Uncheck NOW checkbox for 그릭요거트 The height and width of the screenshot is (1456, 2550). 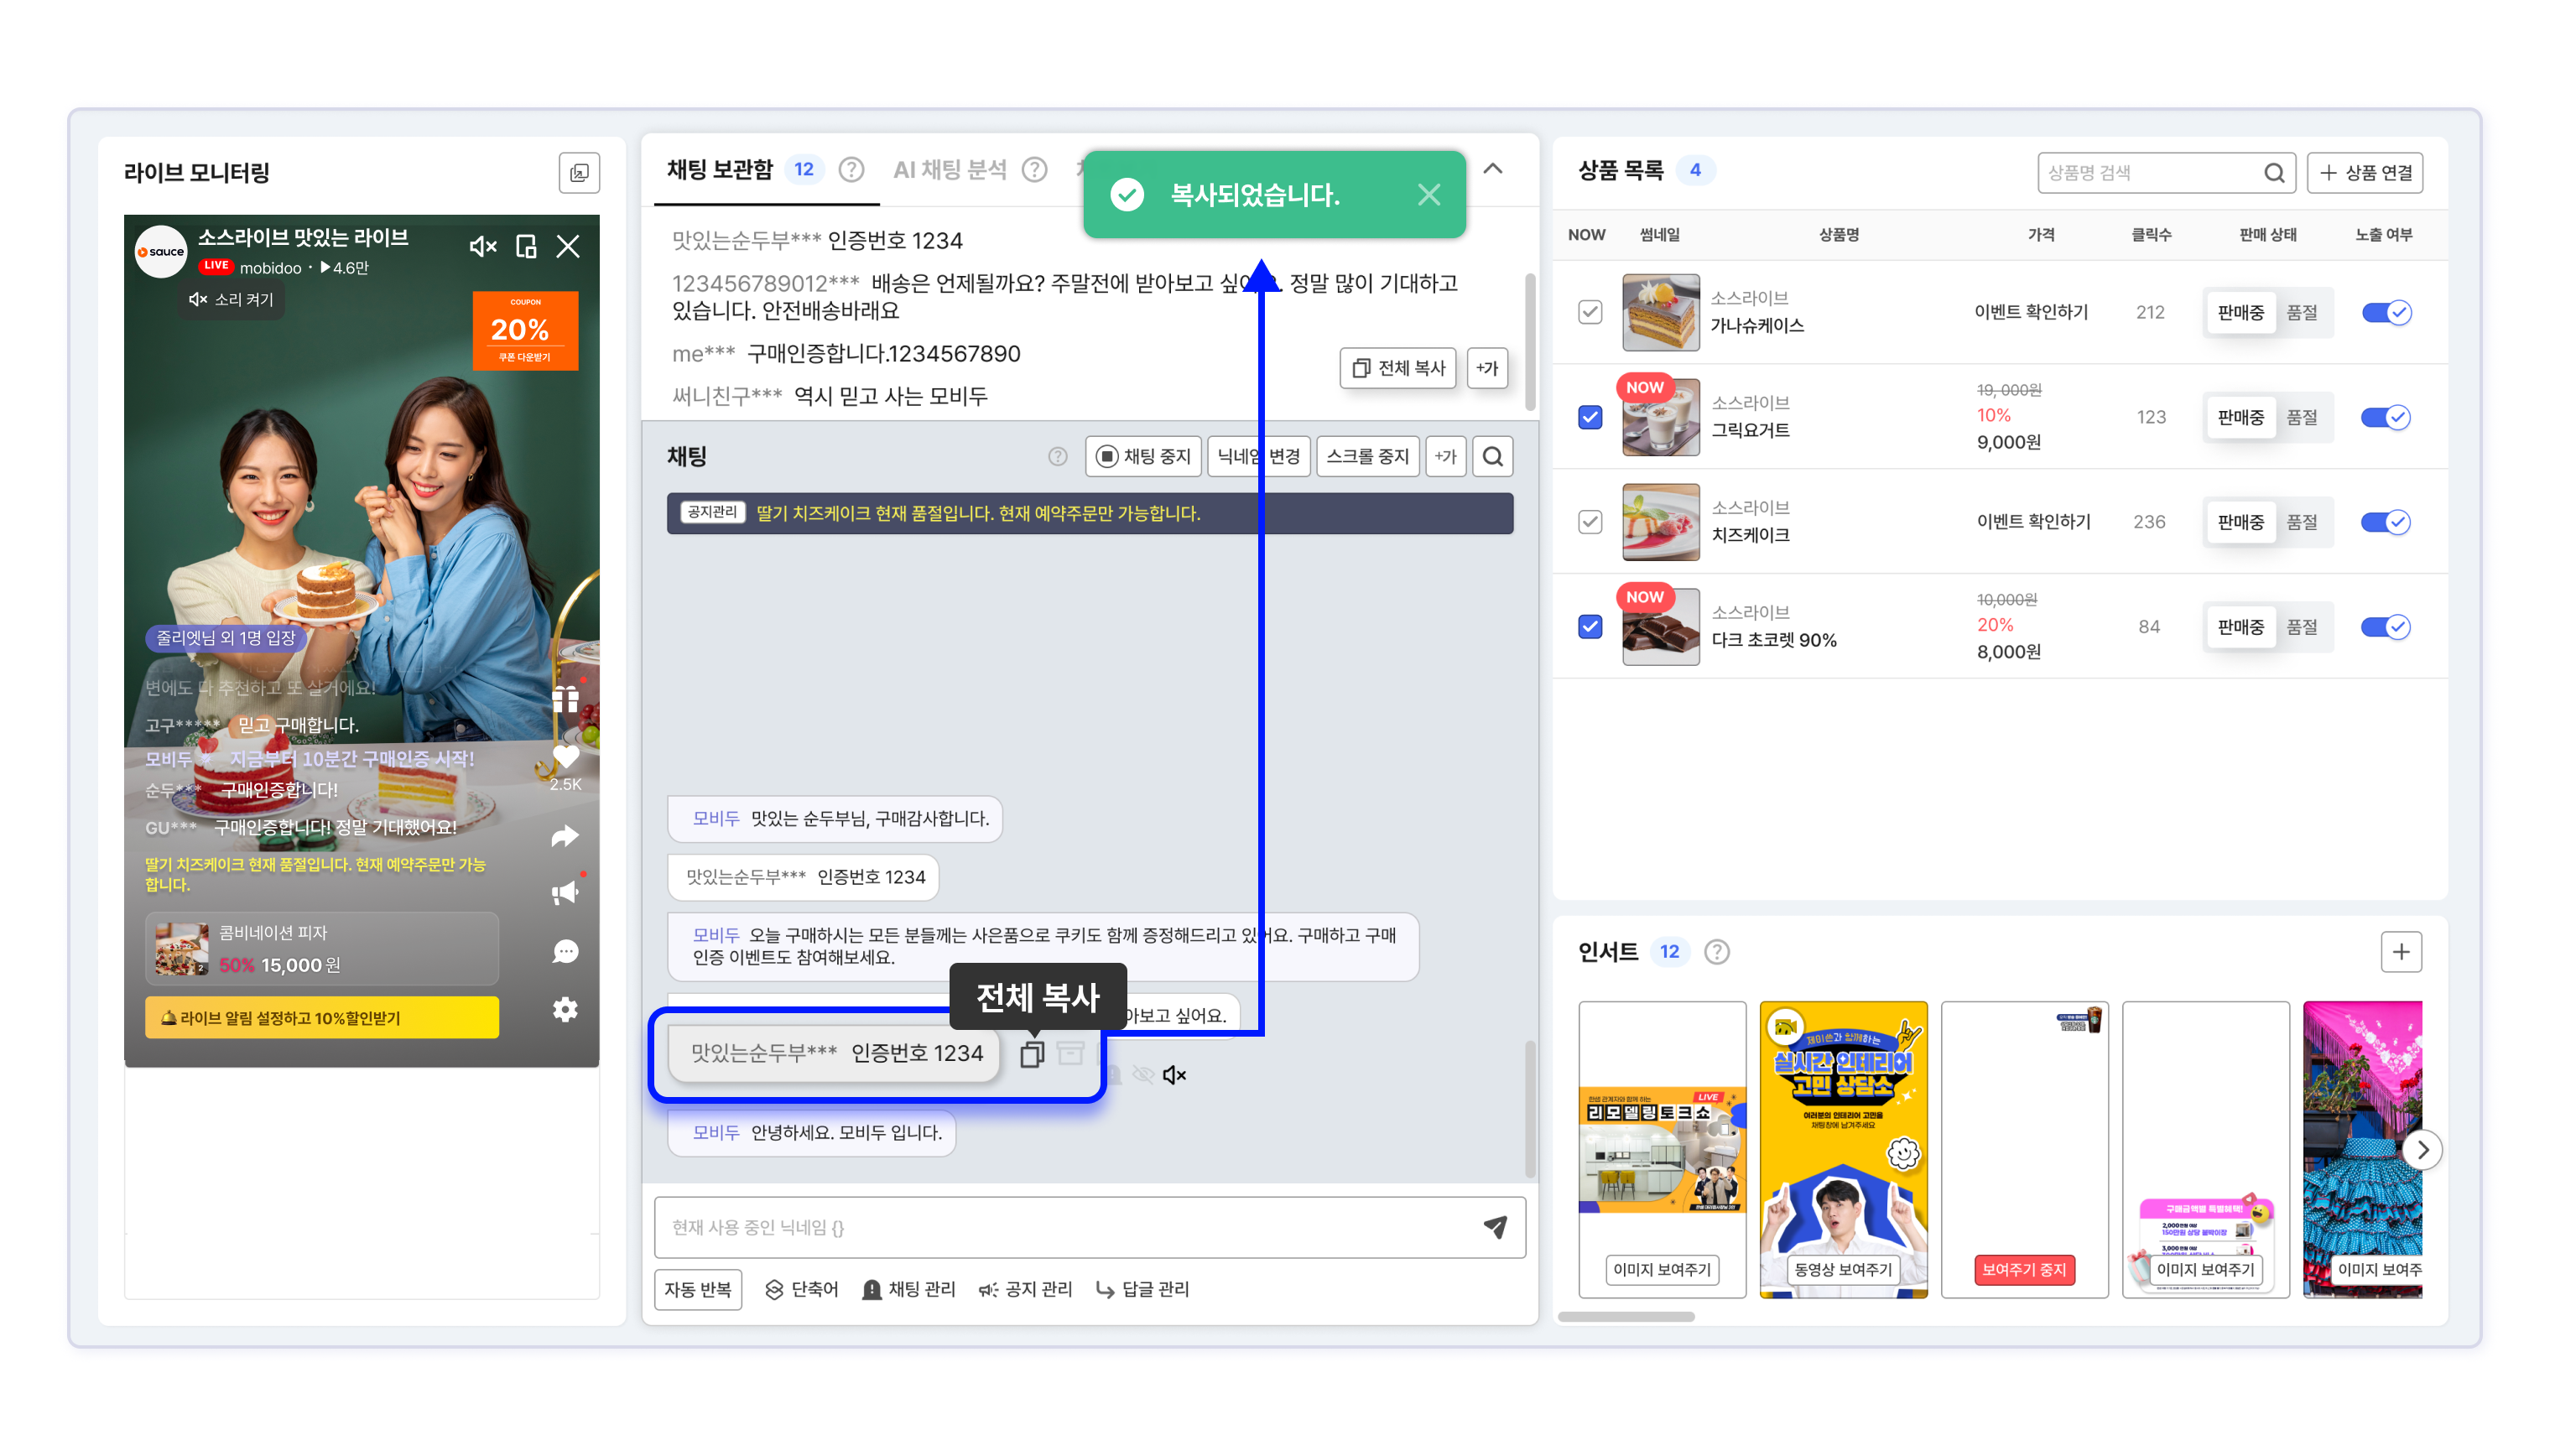(1590, 417)
